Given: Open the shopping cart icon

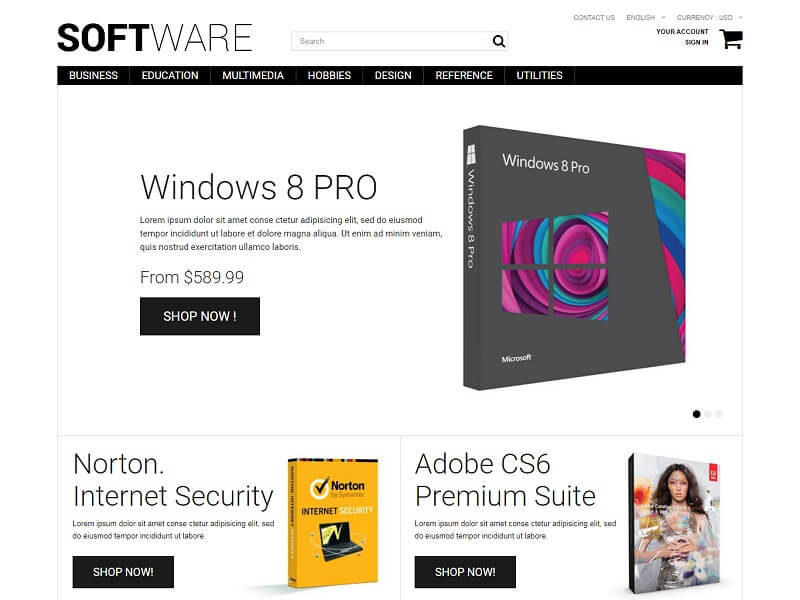Looking at the screenshot, I should point(731,39).
